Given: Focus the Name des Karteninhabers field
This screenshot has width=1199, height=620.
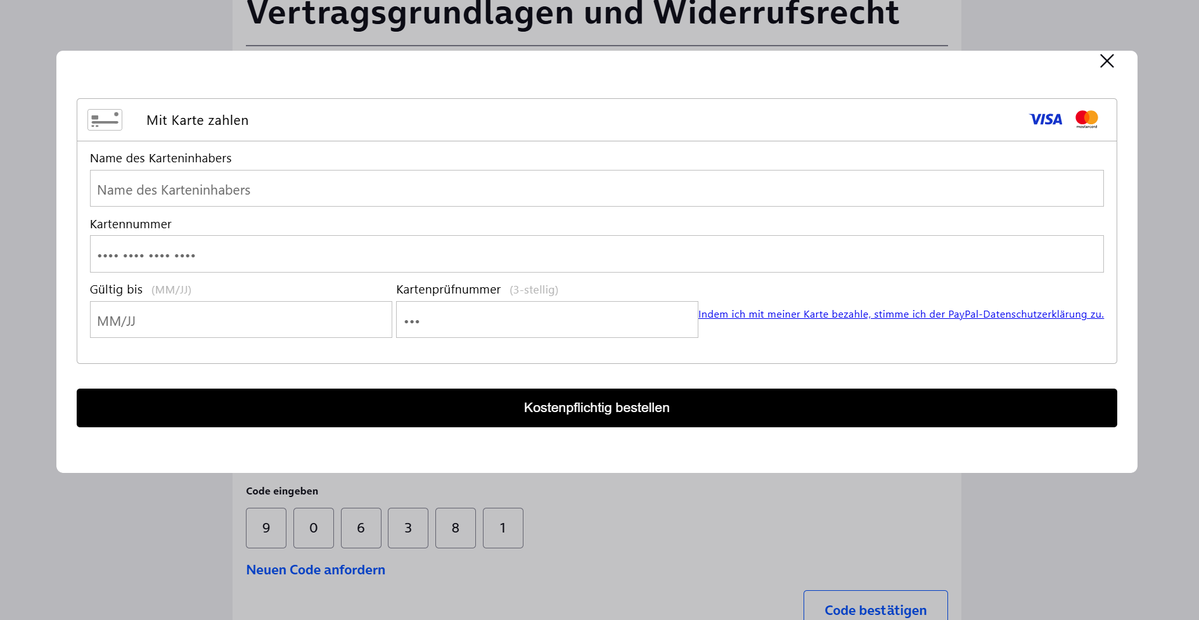Looking at the screenshot, I should pyautogui.click(x=596, y=189).
